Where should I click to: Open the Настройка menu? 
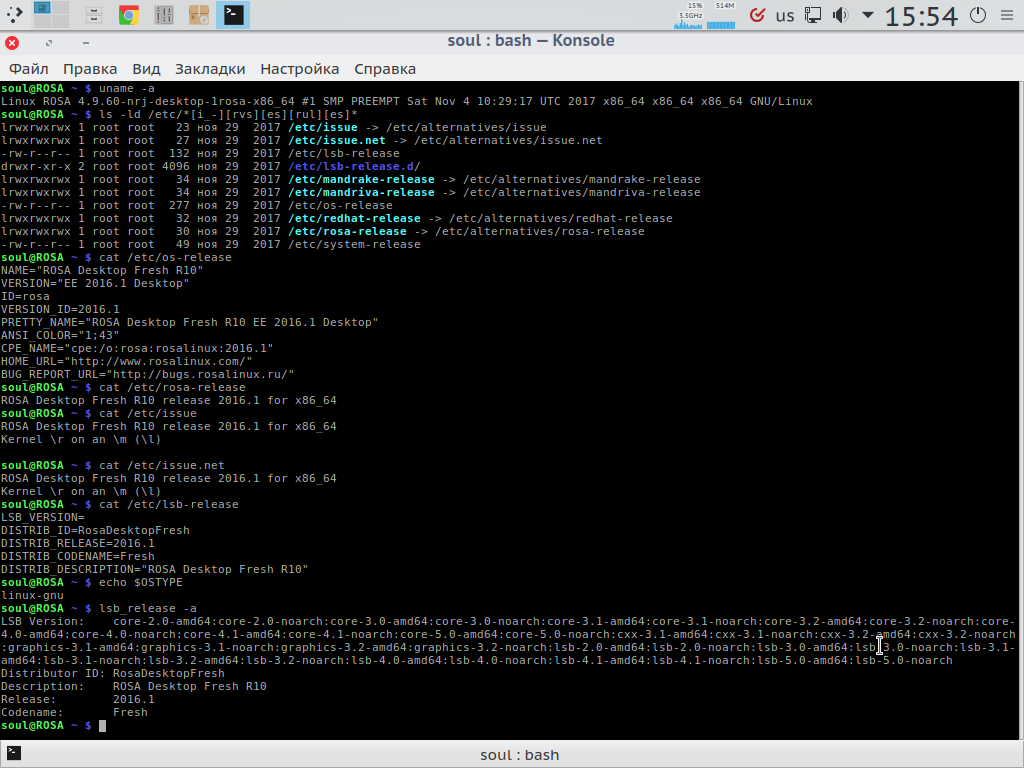click(x=300, y=69)
